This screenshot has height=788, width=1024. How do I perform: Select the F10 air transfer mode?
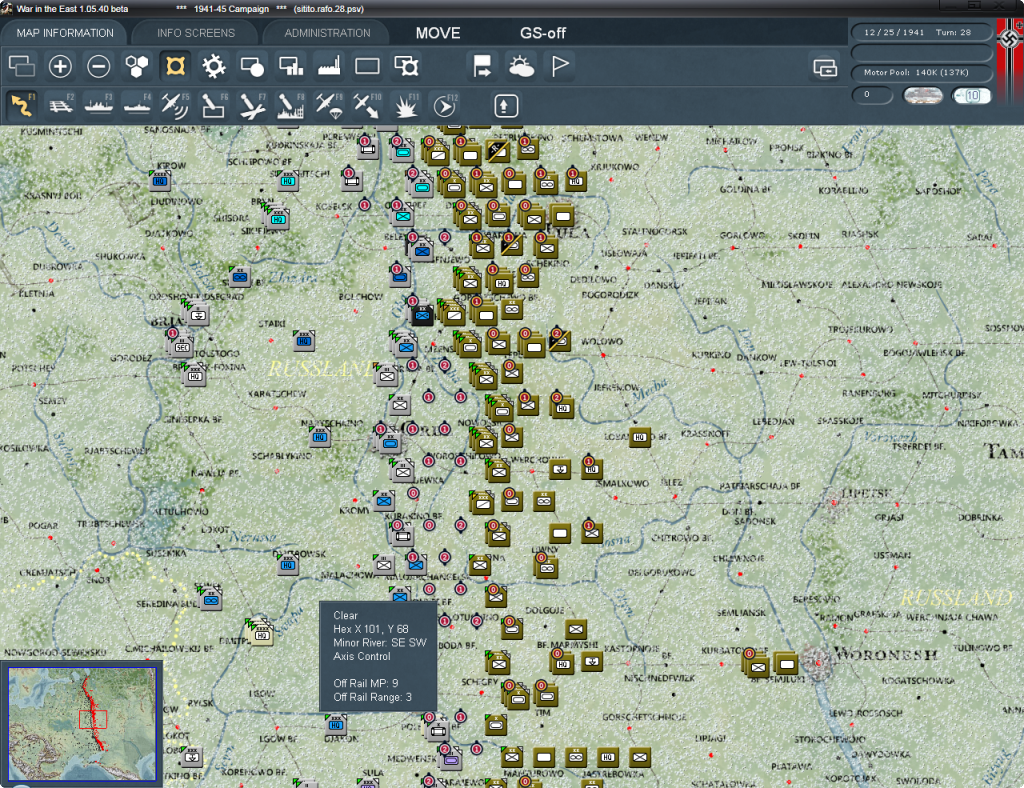tap(367, 105)
